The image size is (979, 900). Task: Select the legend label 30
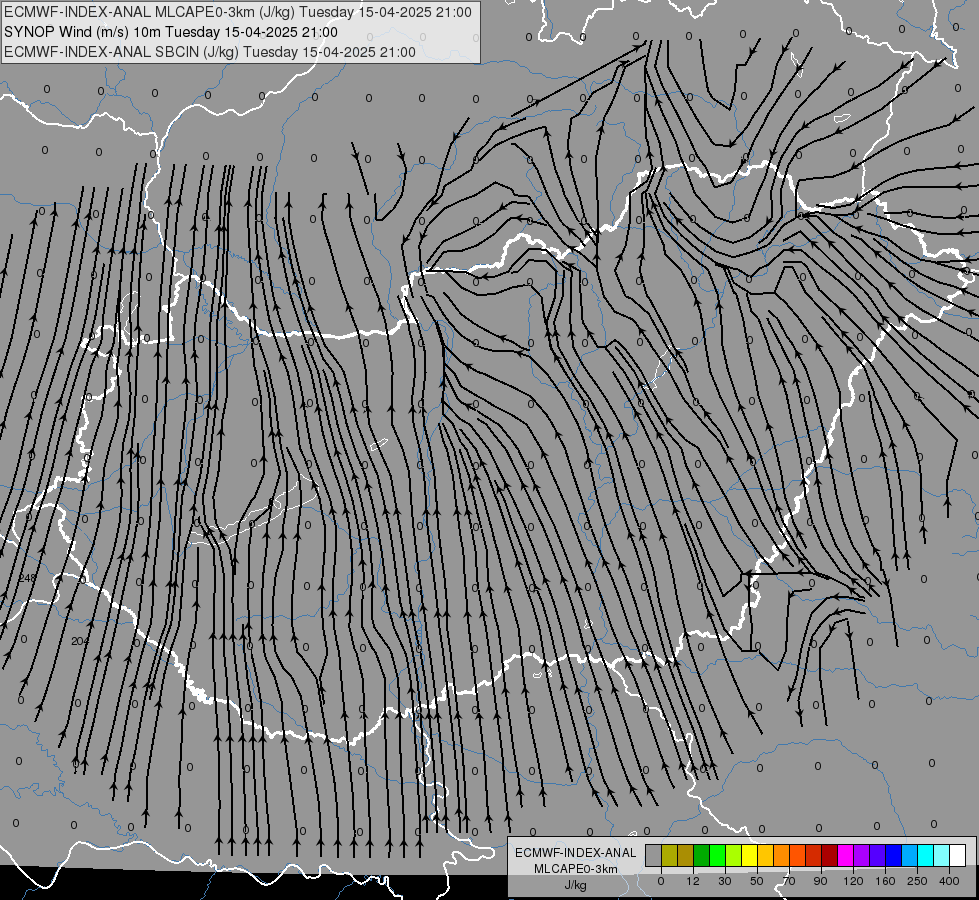(x=724, y=881)
